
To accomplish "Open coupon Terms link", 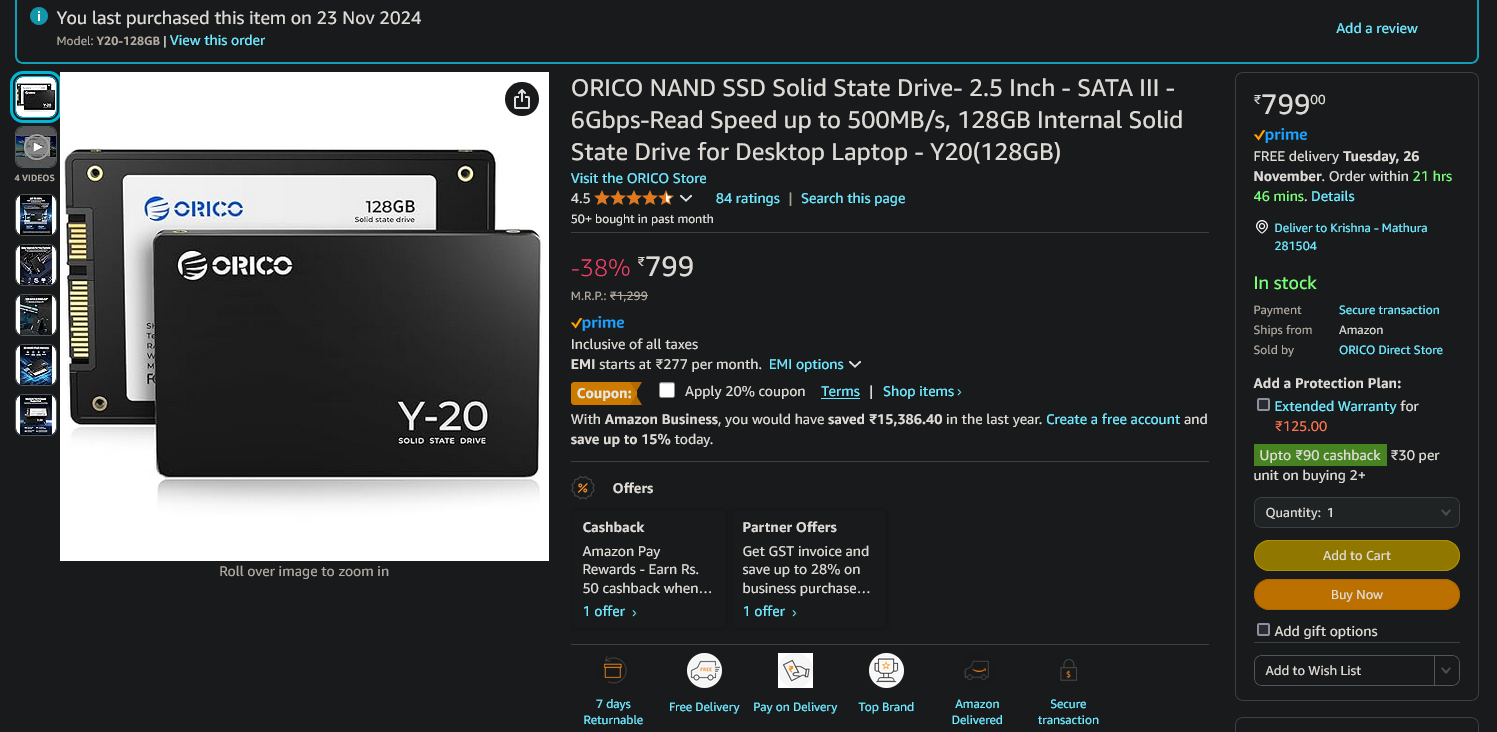I will point(840,391).
